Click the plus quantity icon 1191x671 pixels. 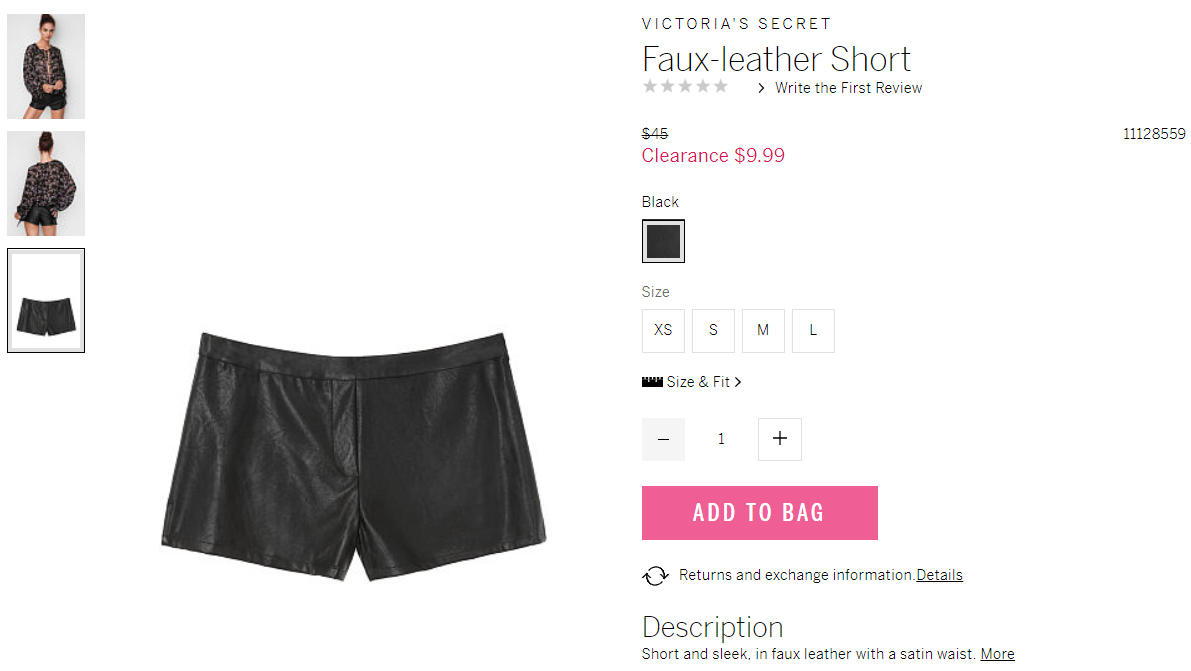[779, 439]
